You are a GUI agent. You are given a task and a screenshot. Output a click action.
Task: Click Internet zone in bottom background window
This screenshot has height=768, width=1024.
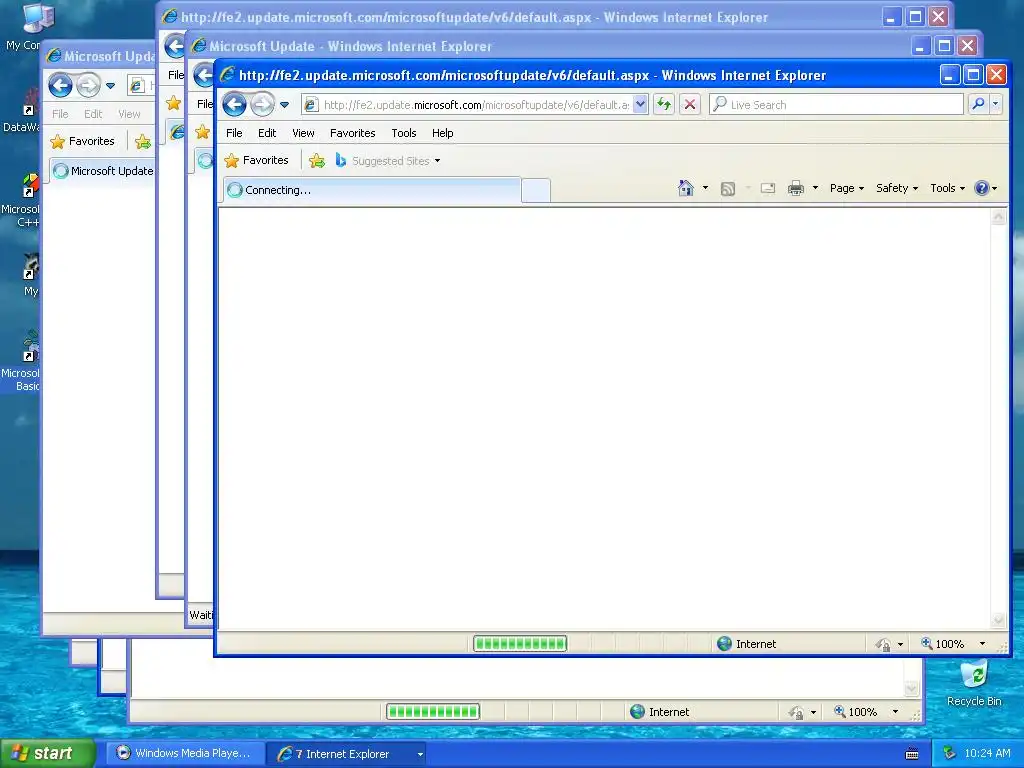tap(660, 712)
